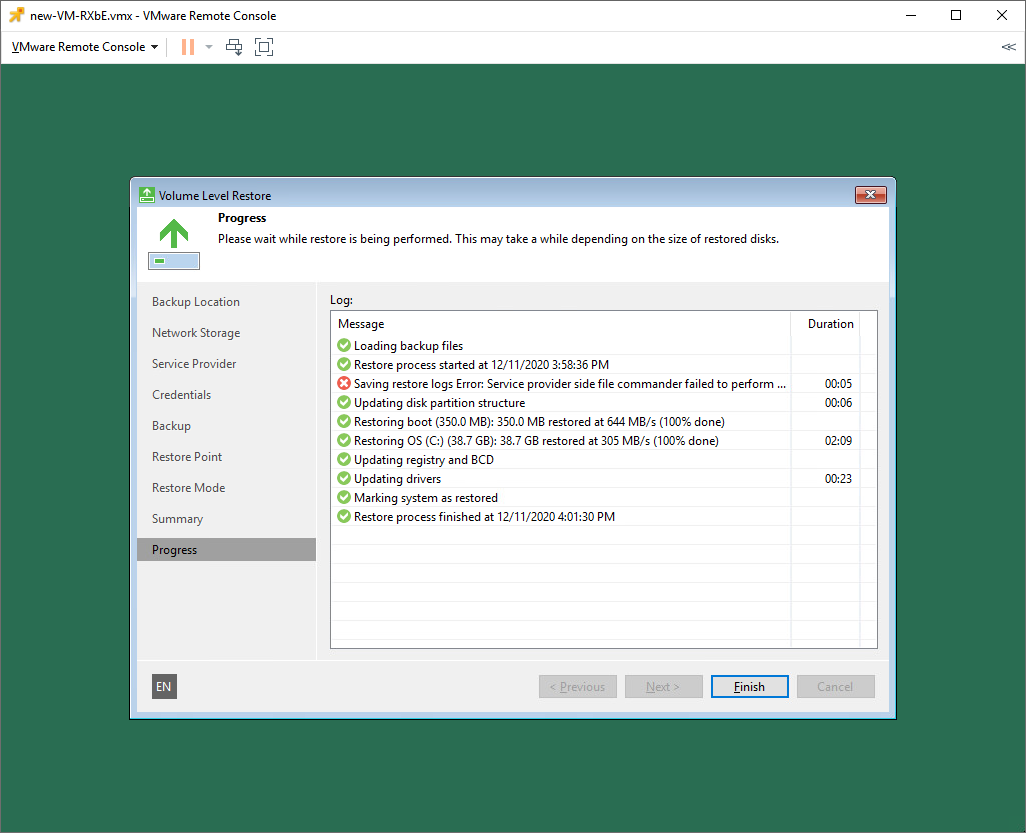Click the Volume Level Restore title icon
Image resolution: width=1026 pixels, height=833 pixels.
point(147,195)
